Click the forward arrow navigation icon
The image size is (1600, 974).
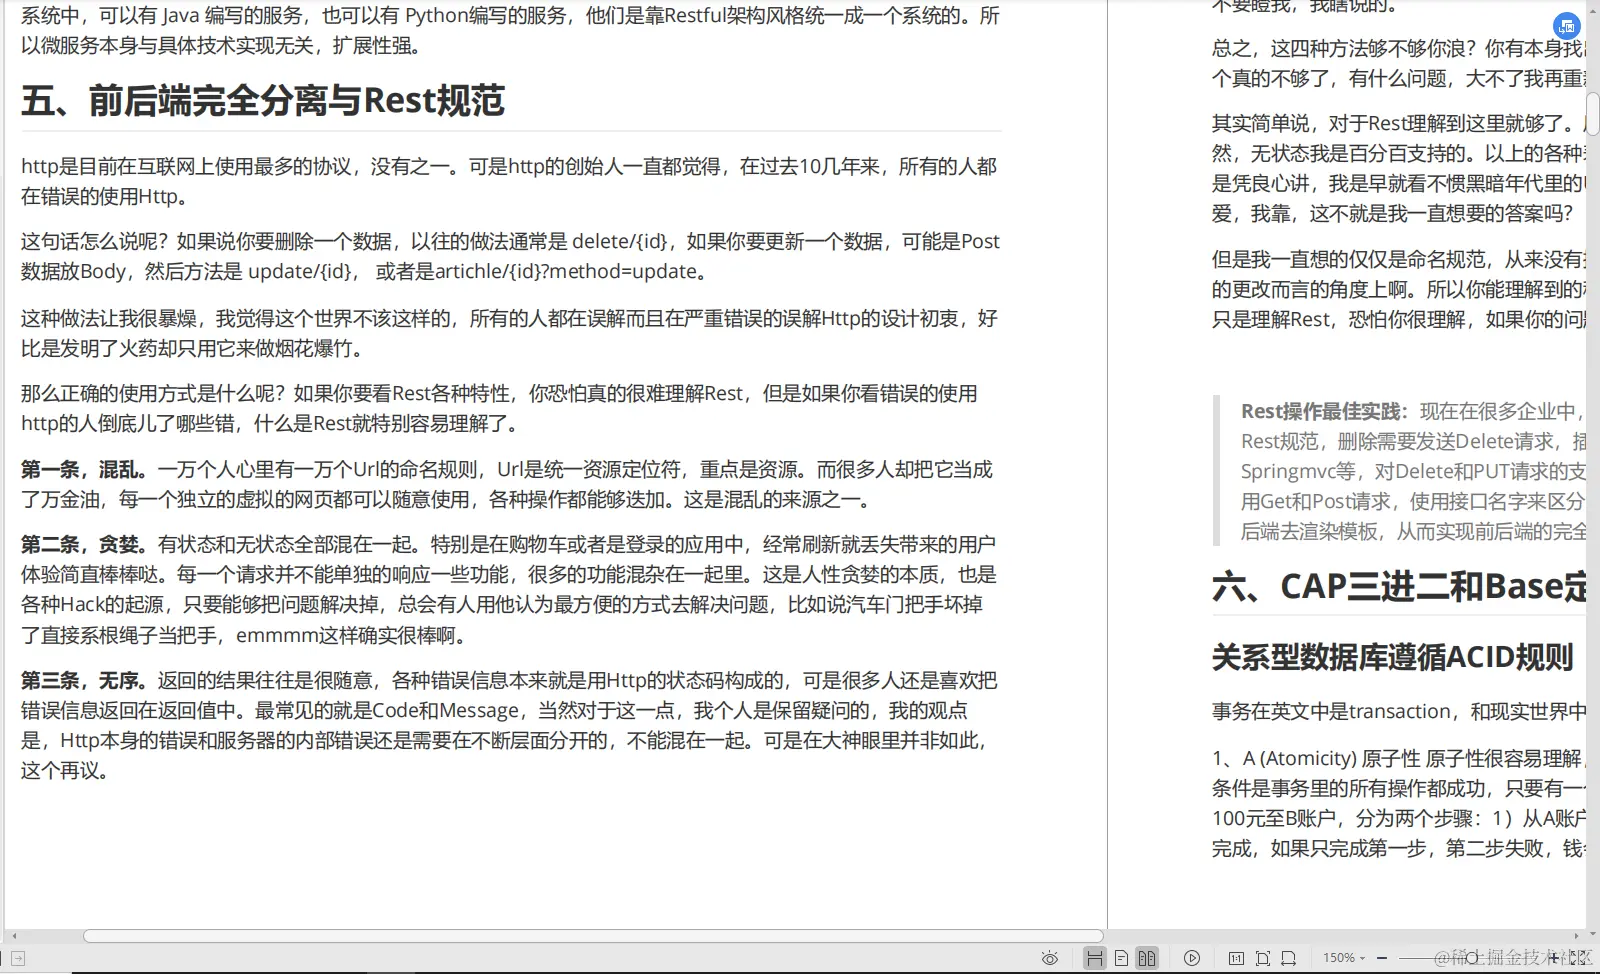click(x=18, y=958)
